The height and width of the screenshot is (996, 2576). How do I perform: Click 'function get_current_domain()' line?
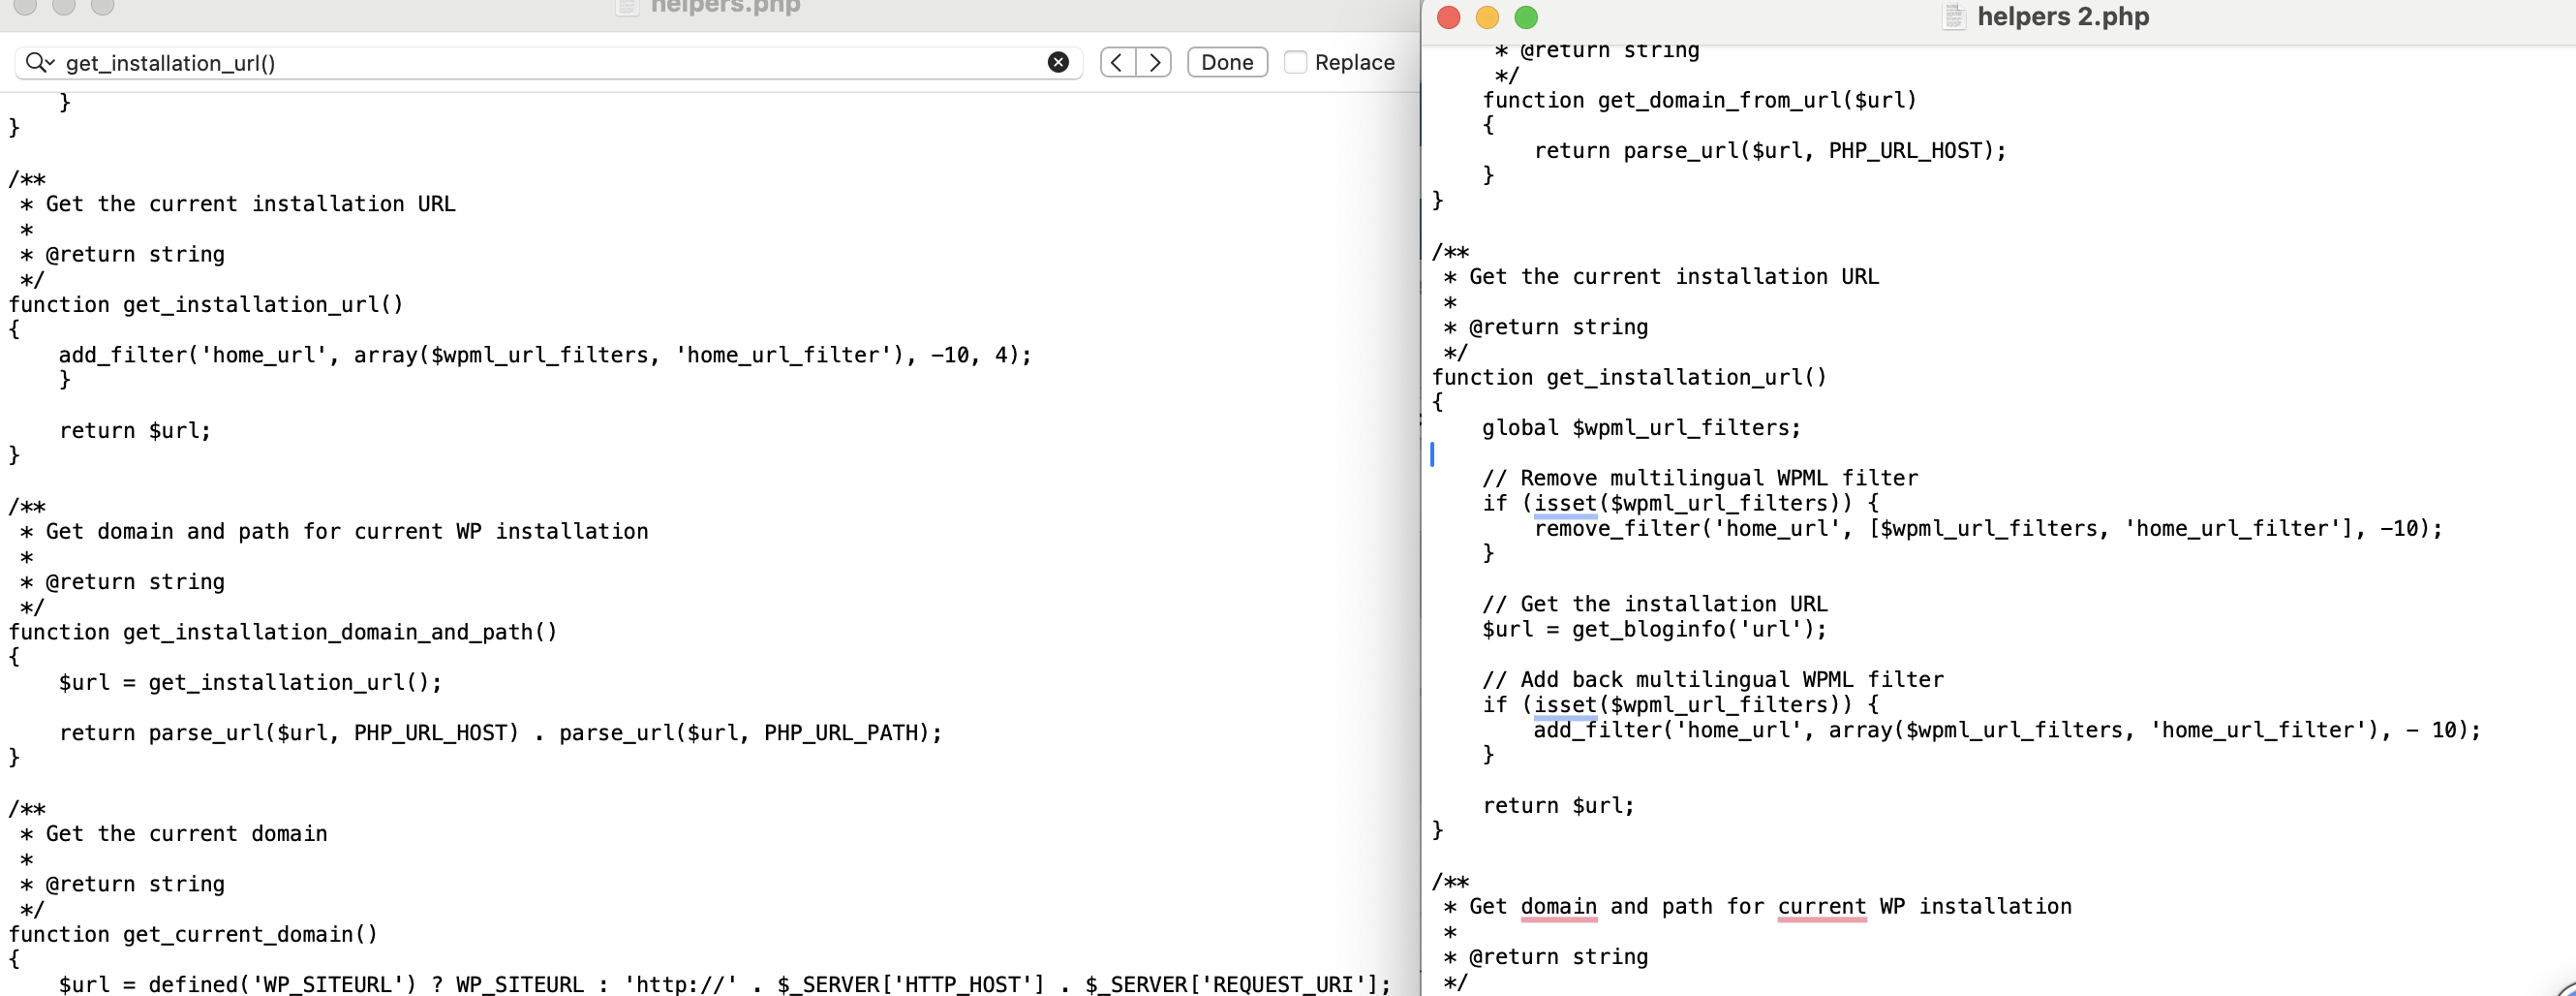193,935
